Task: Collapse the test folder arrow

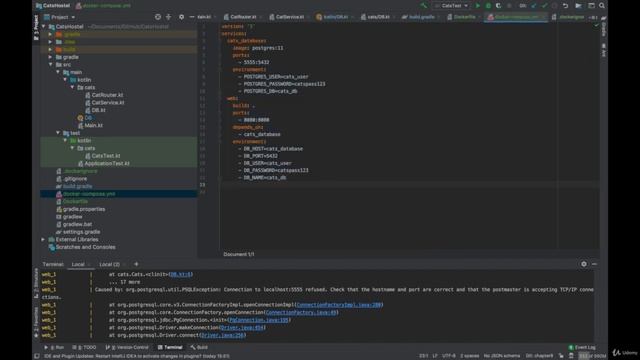Action: pos(58,133)
